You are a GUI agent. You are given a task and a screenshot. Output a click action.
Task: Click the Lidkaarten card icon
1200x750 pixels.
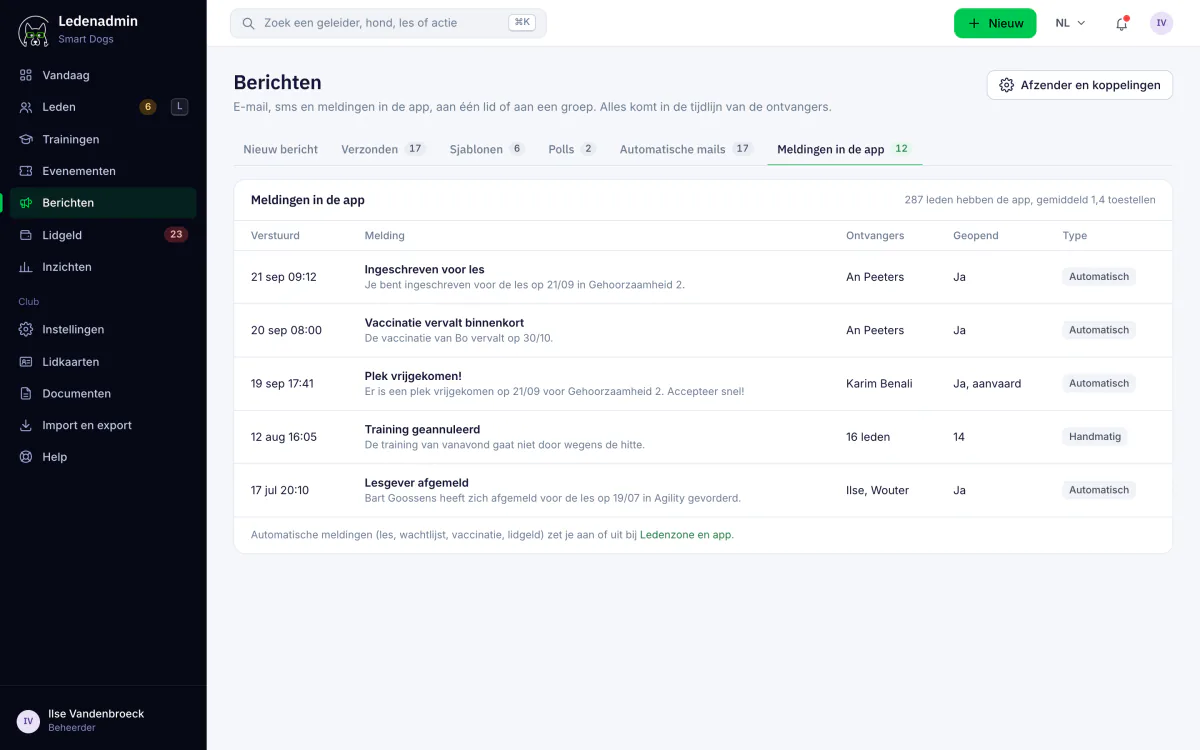[26, 361]
